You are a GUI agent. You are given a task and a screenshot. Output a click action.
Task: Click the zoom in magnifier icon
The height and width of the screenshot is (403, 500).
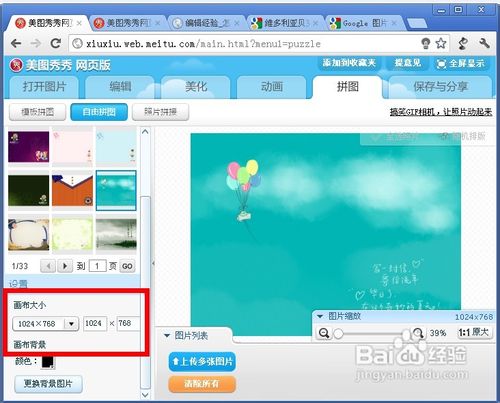[418, 333]
